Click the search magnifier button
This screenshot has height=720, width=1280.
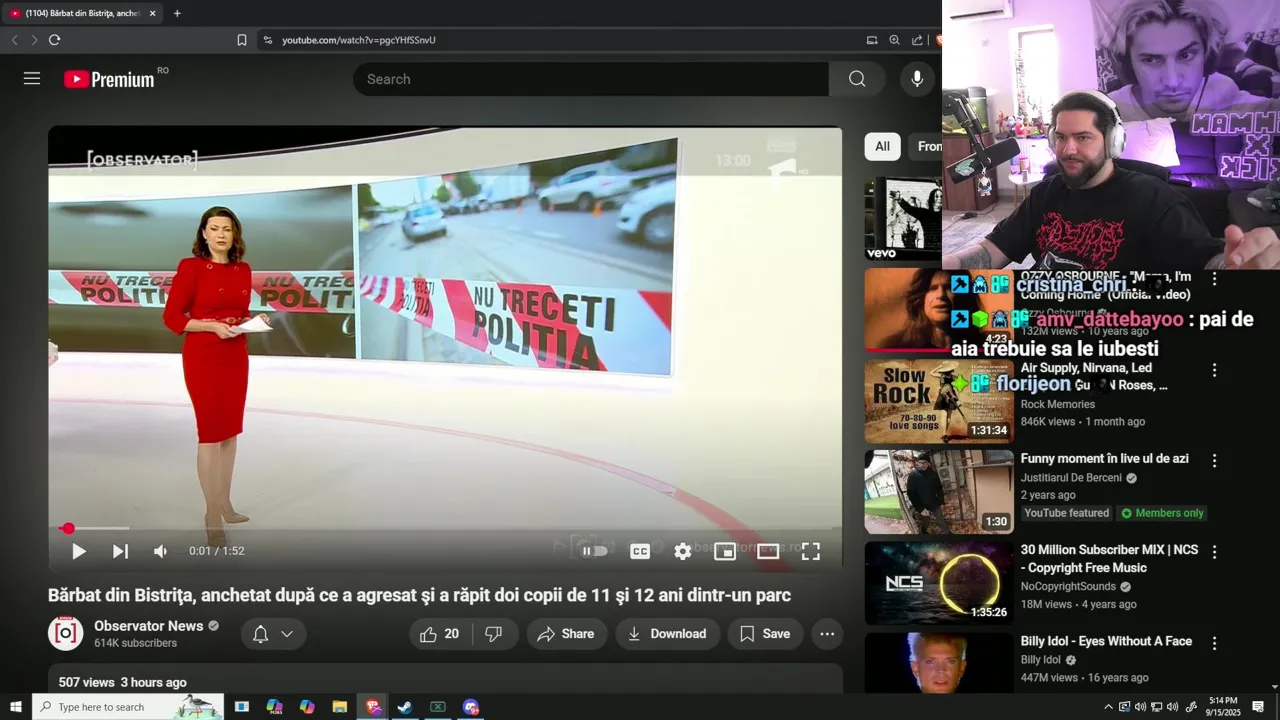(857, 79)
